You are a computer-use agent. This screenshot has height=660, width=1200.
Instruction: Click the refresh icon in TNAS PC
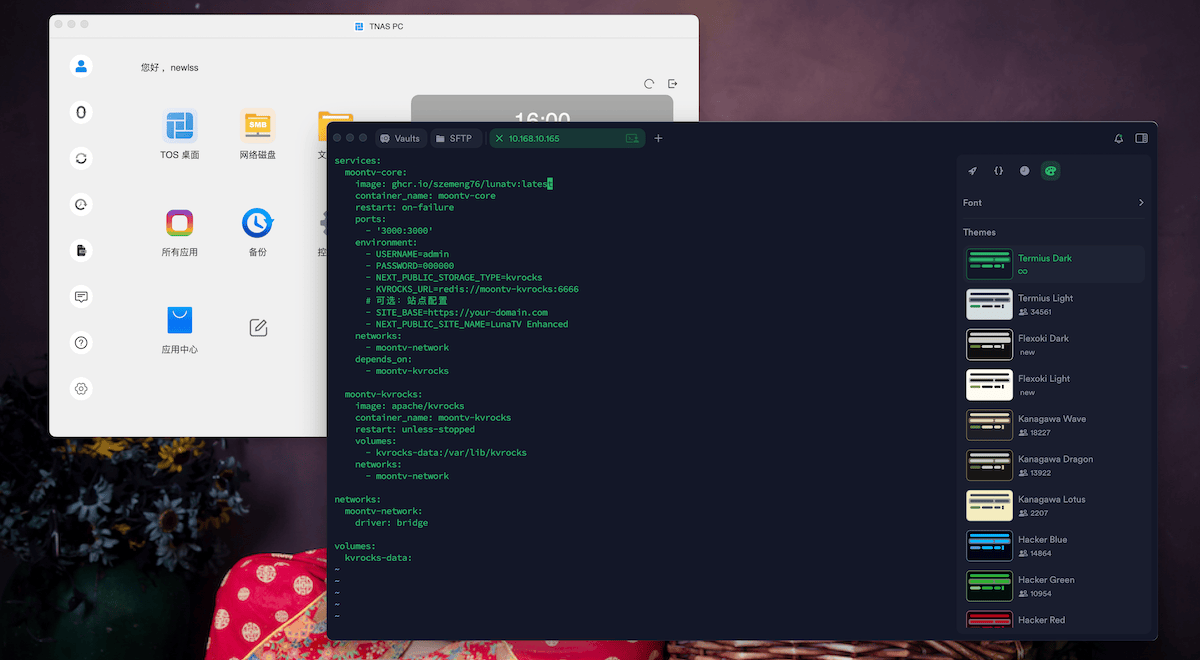649,84
